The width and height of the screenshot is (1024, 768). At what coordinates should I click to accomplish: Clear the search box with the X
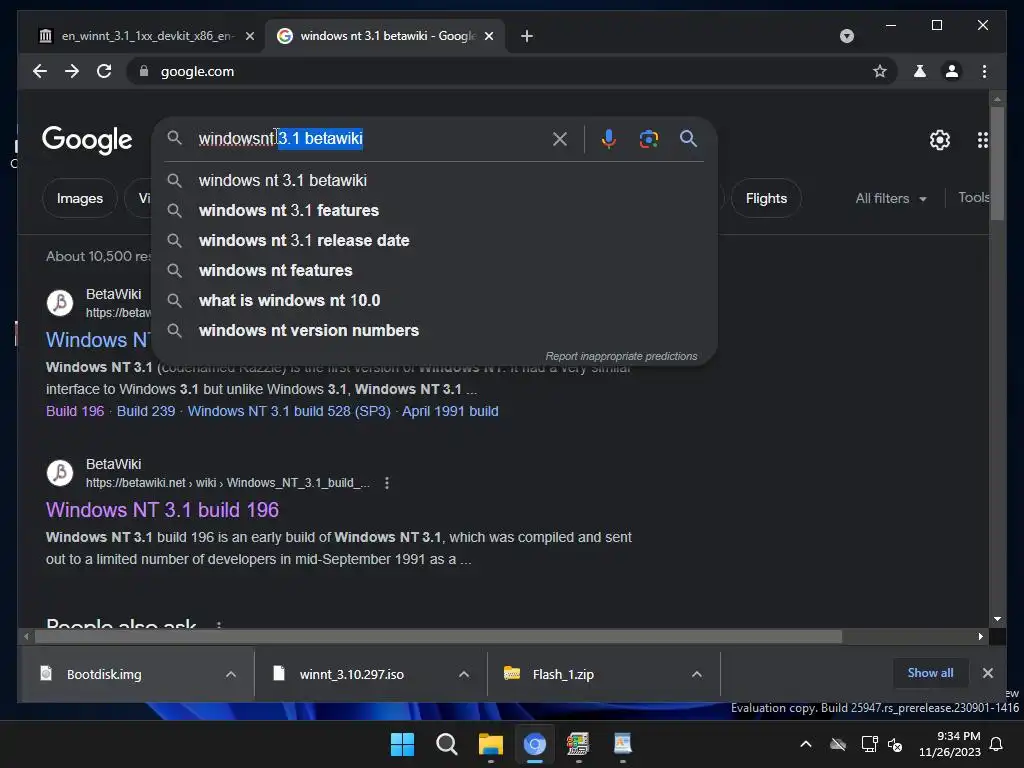click(x=560, y=138)
